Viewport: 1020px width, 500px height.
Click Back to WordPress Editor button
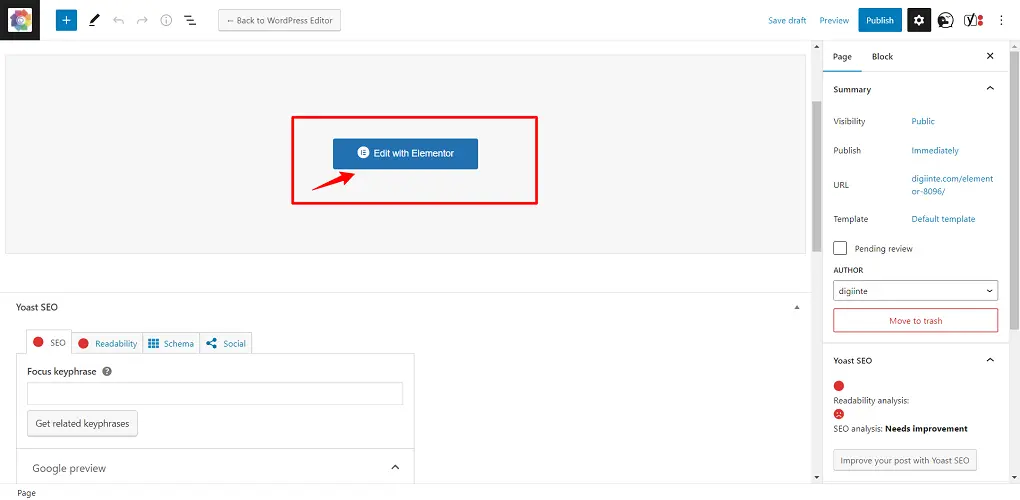(x=280, y=20)
